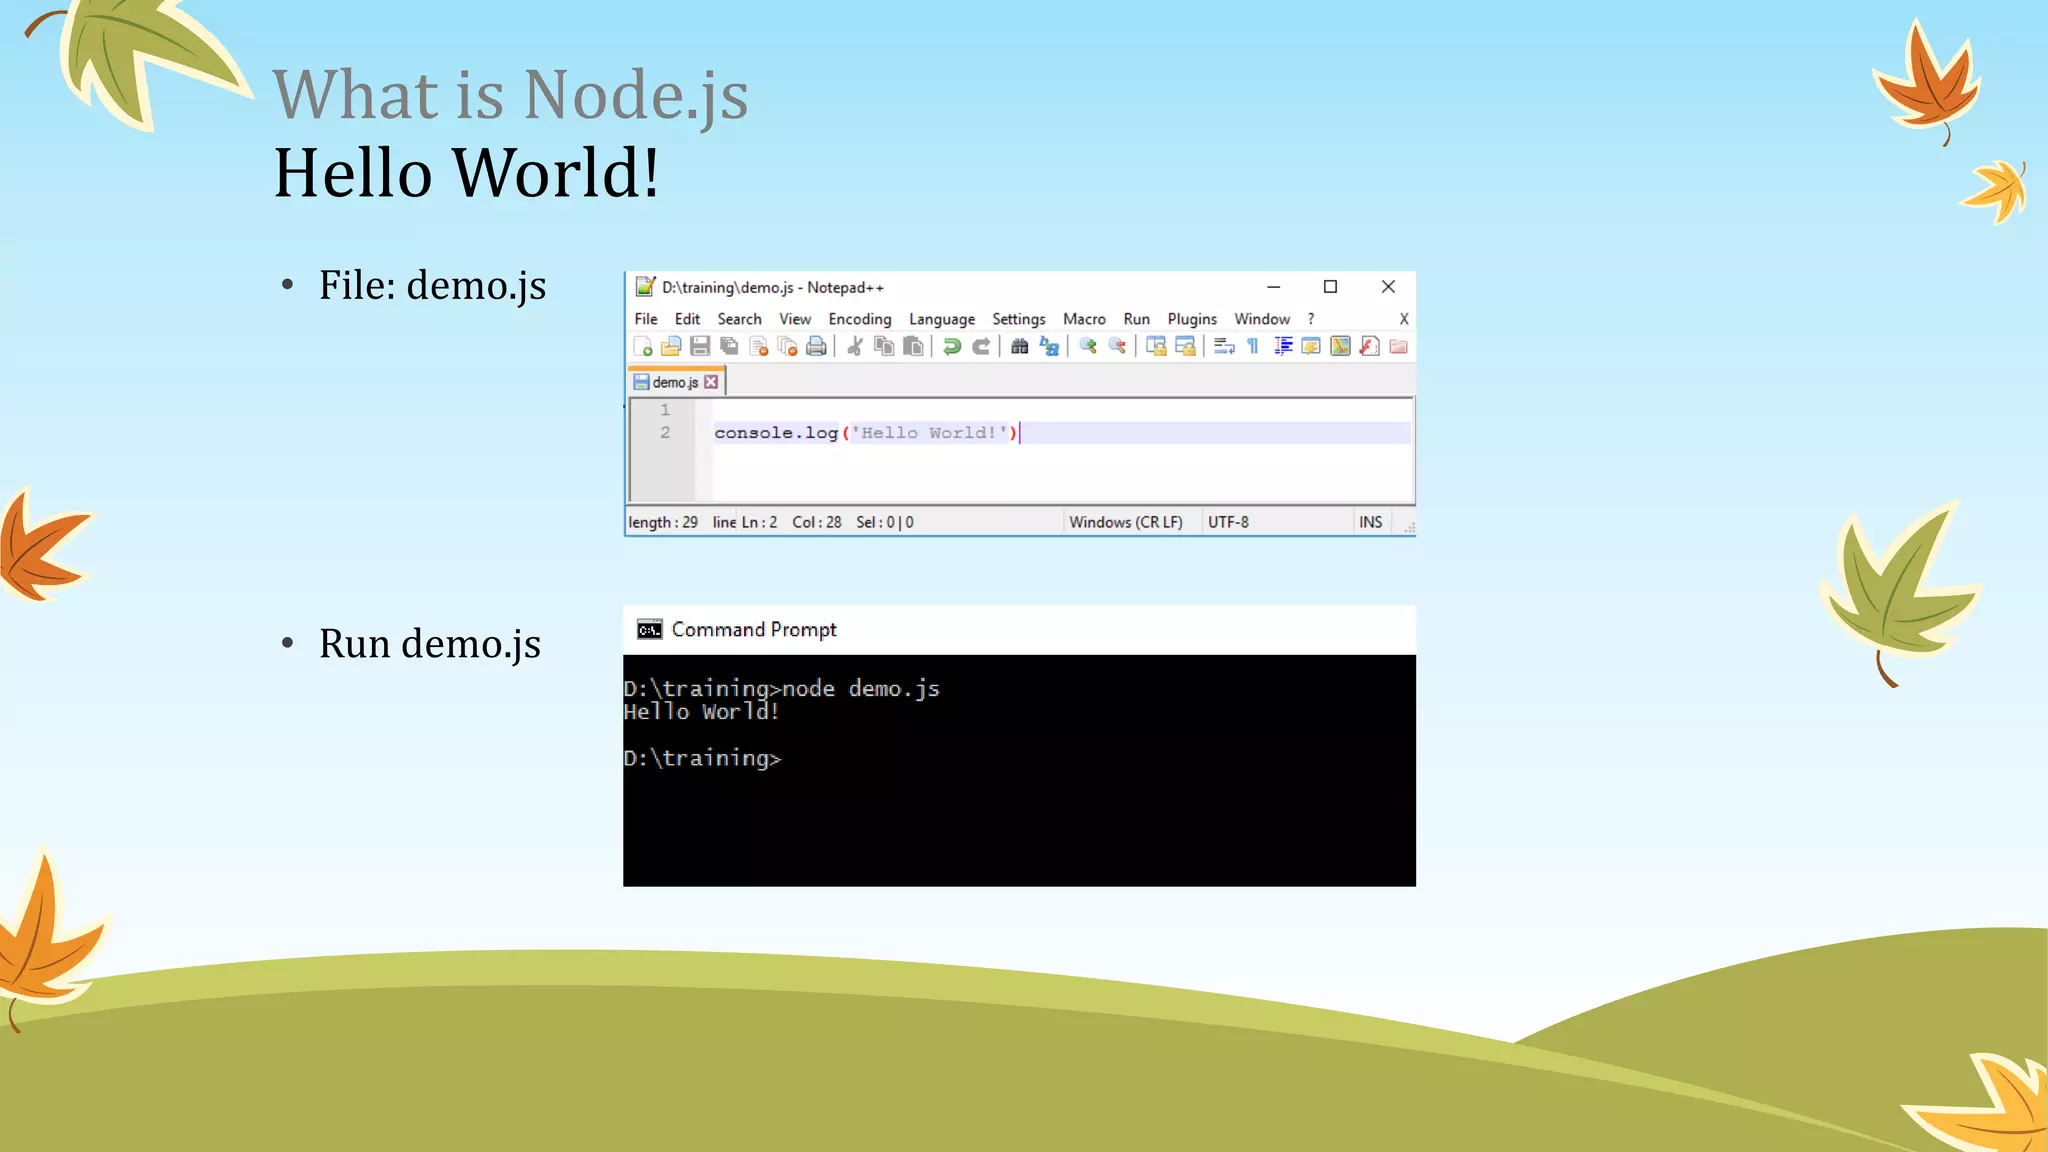The height and width of the screenshot is (1152, 2048).
Task: Click the Replace toolbar icon
Action: 1049,347
